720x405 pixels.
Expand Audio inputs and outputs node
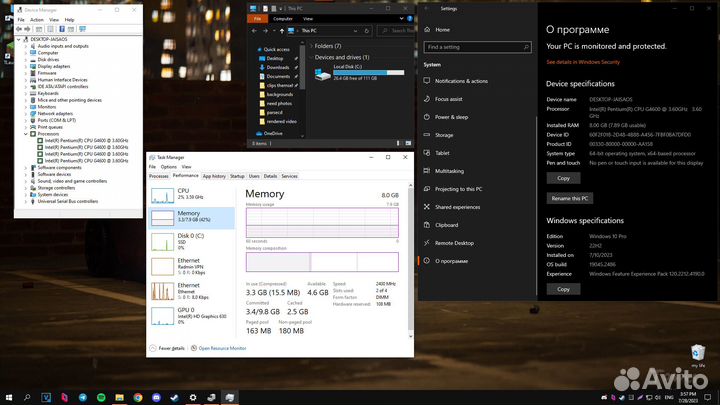pos(26,46)
